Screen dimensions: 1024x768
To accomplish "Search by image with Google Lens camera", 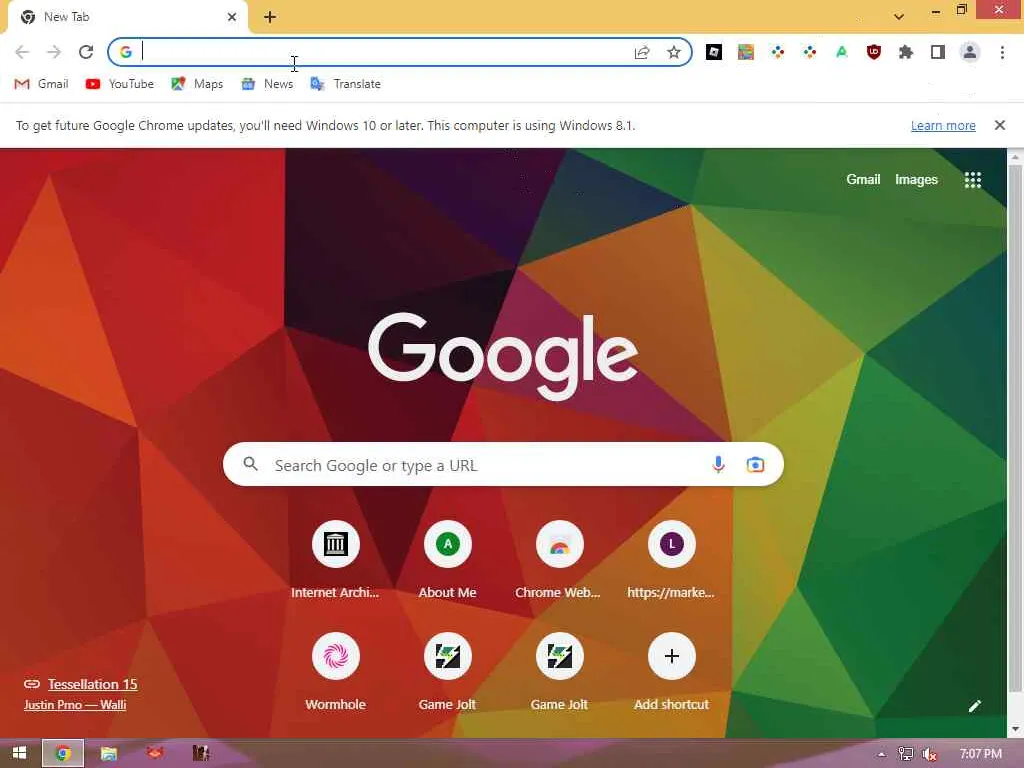I will click(x=755, y=464).
